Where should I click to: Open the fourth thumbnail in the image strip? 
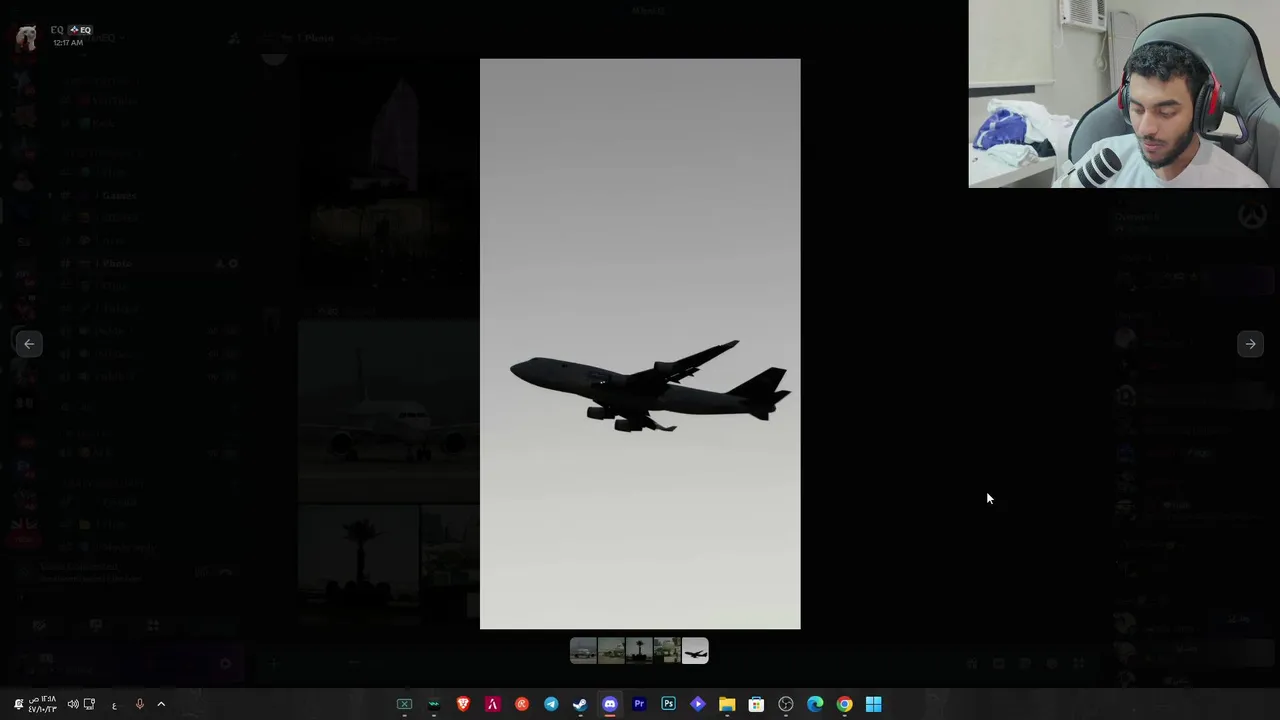[667, 652]
